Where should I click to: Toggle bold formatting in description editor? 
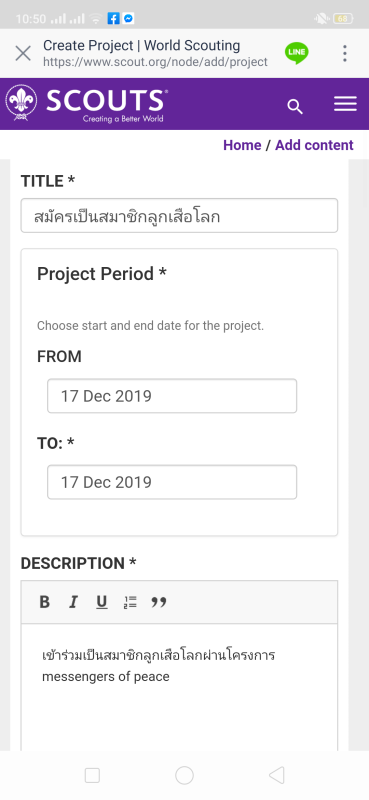44,603
